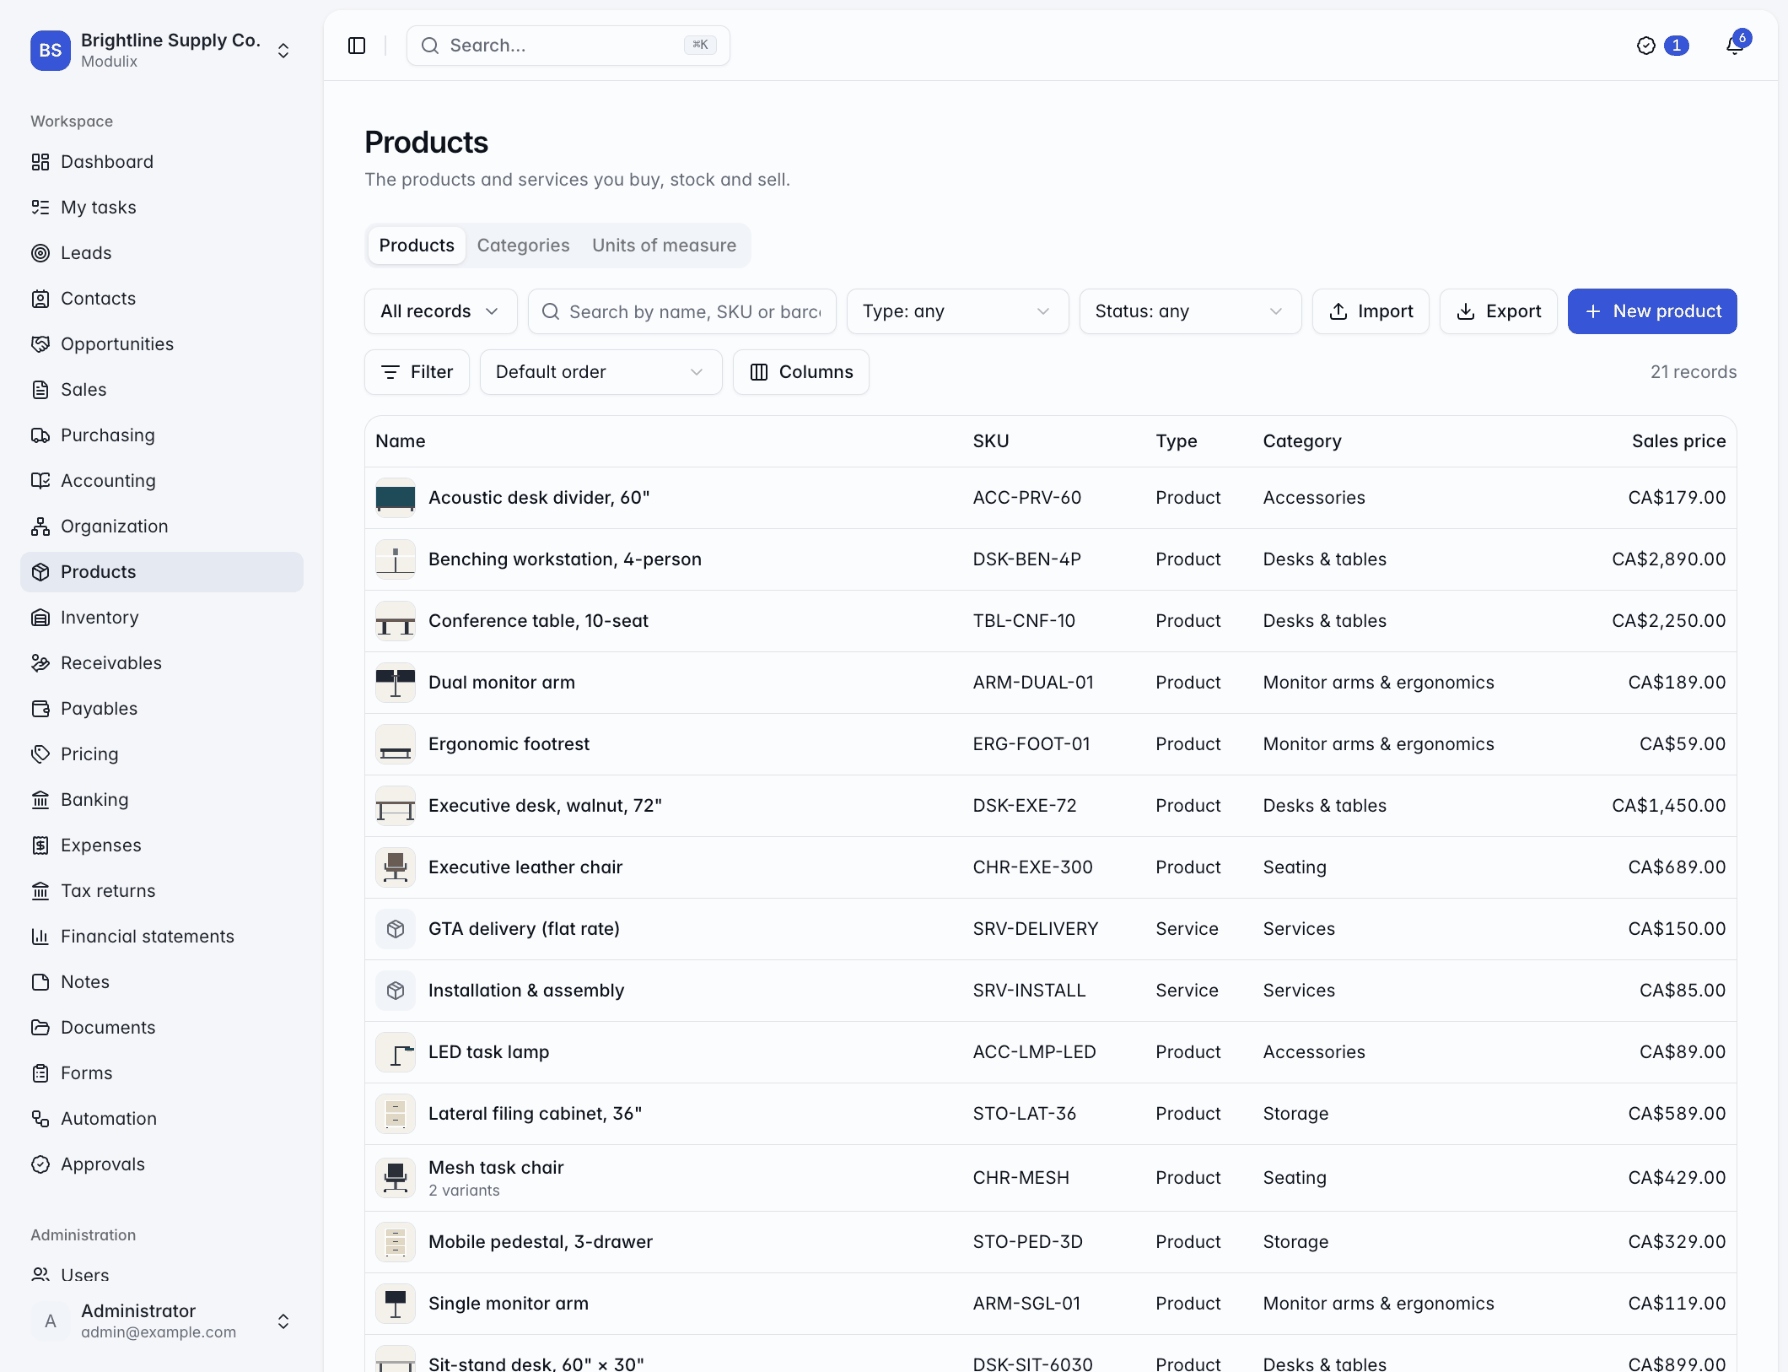
Task: Expand the Administrator account menu
Action: [162, 1321]
